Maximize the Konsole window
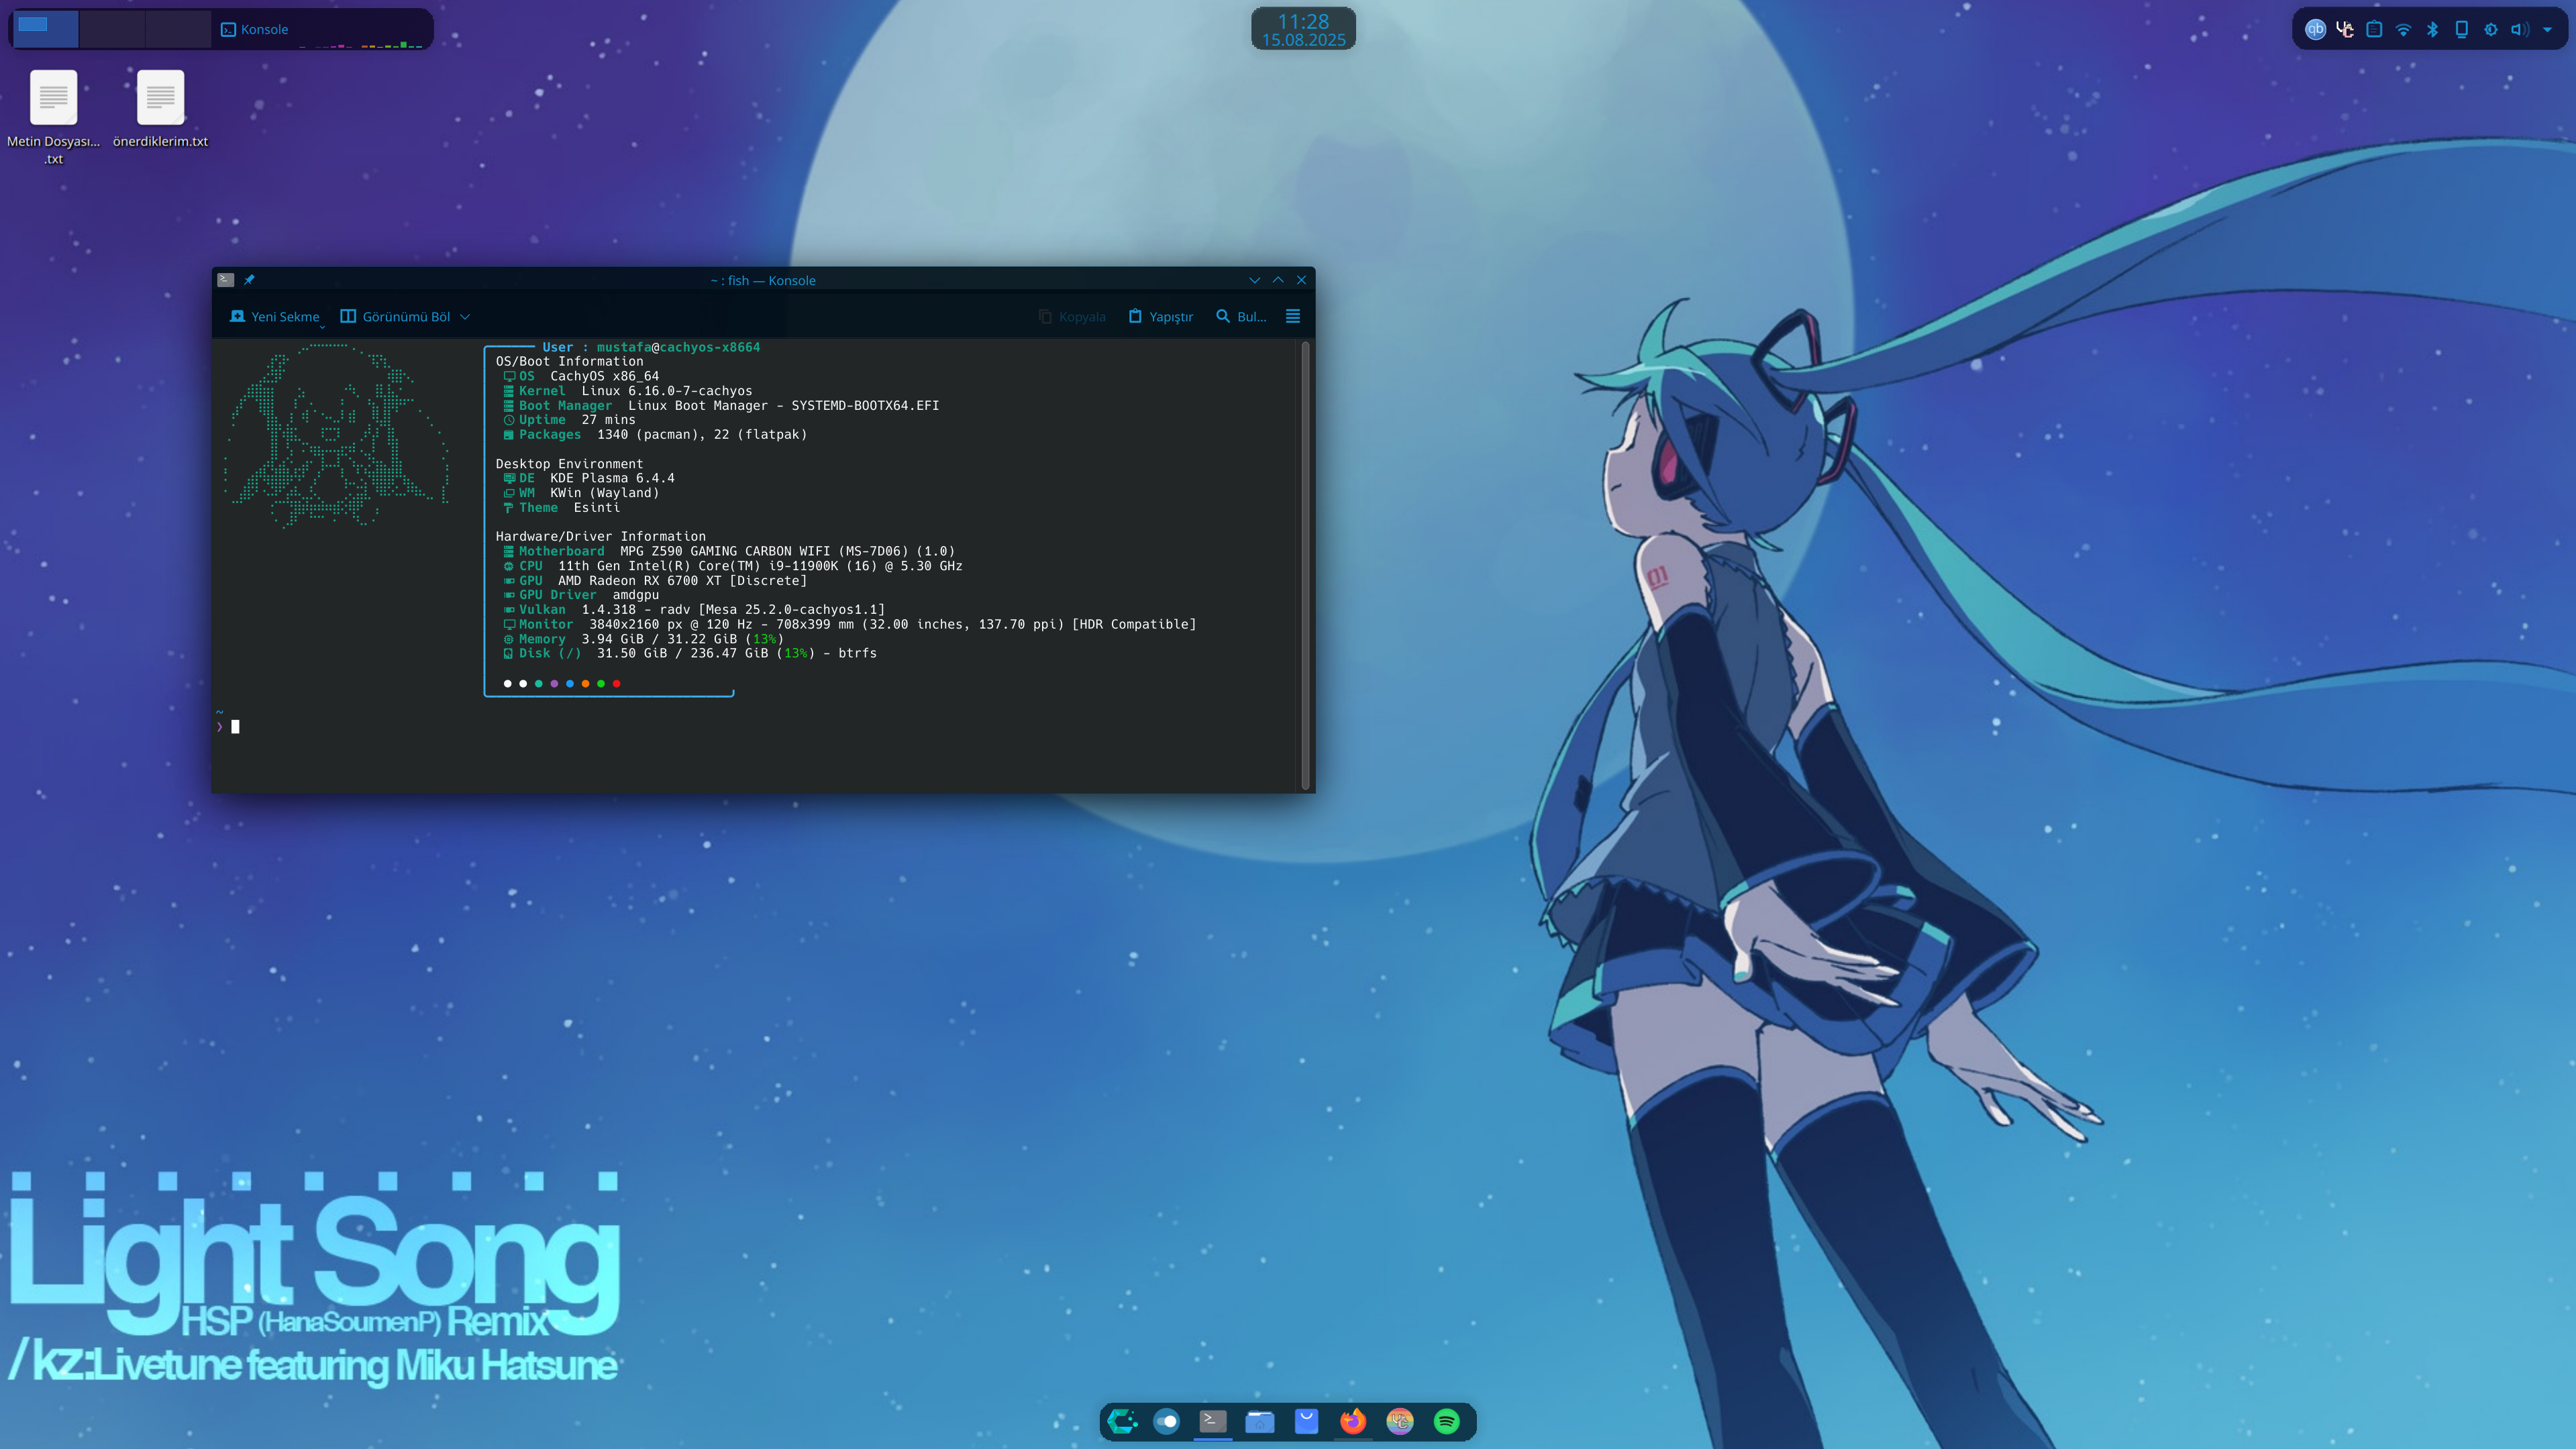The width and height of the screenshot is (2576, 1449). (1278, 280)
